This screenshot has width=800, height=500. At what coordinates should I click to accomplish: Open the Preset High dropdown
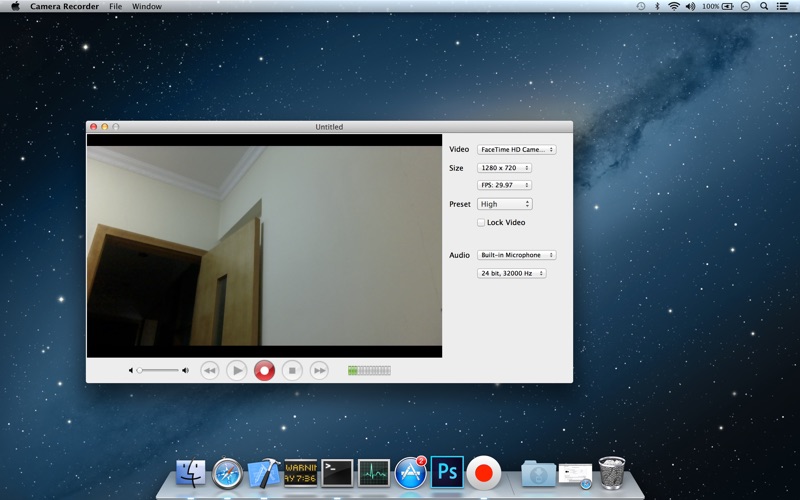tap(505, 204)
